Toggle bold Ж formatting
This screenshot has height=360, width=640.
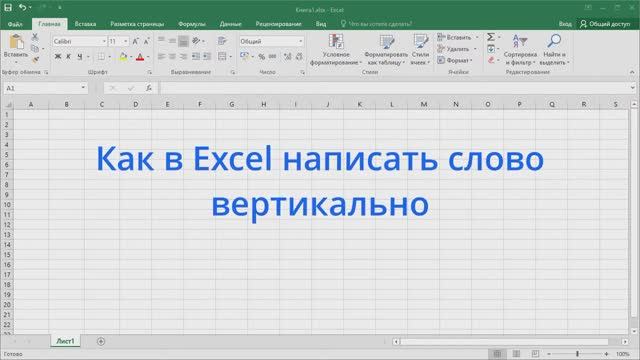click(58, 56)
